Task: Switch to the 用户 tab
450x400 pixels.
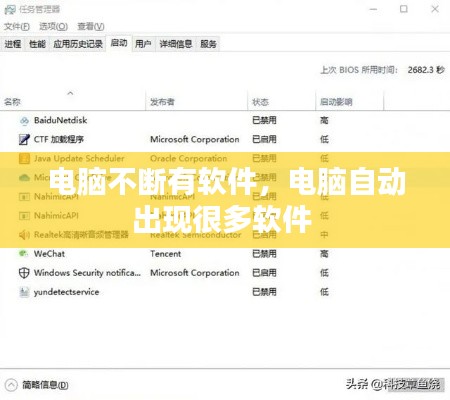Action: (143, 44)
